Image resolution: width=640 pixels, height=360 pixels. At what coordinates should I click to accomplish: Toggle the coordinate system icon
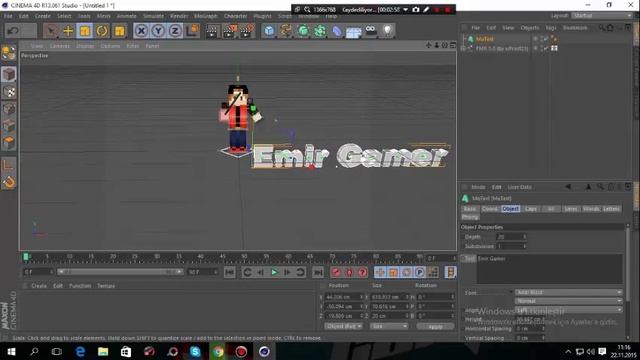point(192,31)
